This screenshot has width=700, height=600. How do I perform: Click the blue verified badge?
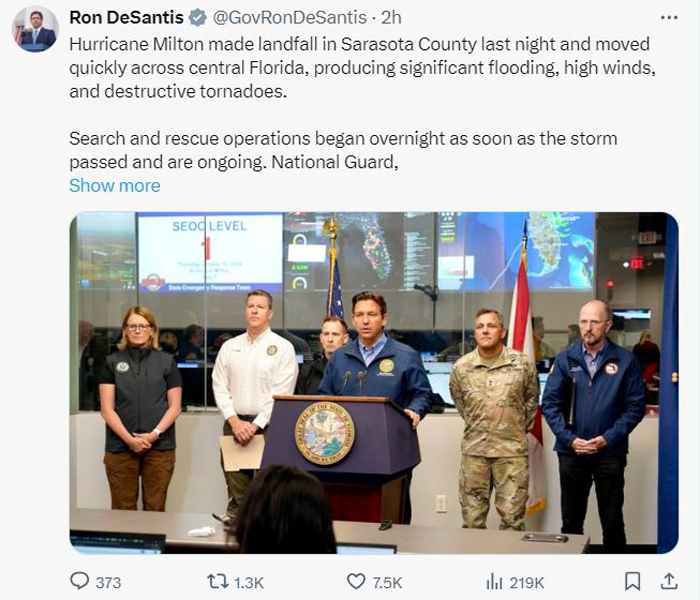(x=198, y=18)
